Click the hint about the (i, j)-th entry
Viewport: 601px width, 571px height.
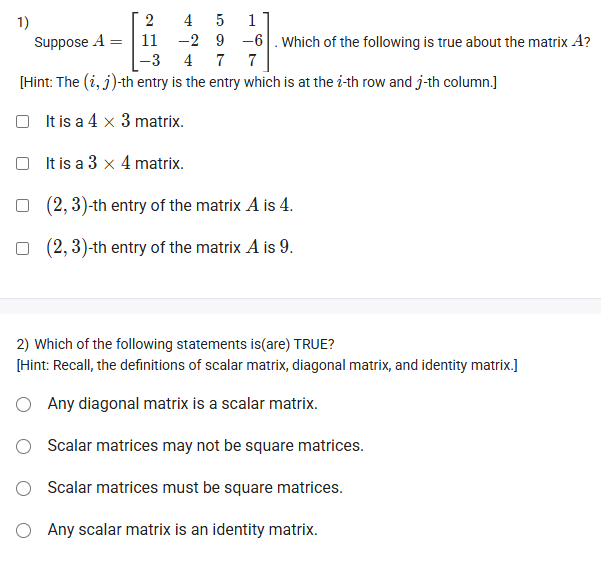point(258,83)
